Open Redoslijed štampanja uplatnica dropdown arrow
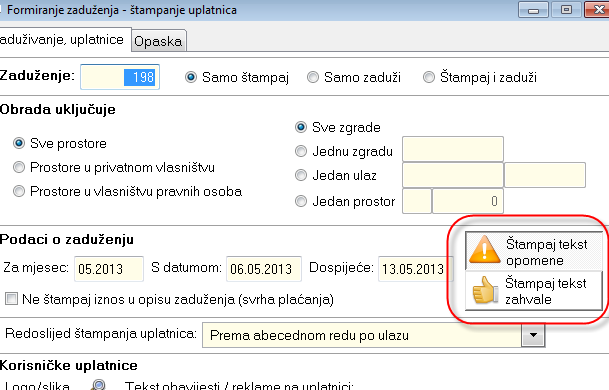The image size is (609, 390). 533,335
